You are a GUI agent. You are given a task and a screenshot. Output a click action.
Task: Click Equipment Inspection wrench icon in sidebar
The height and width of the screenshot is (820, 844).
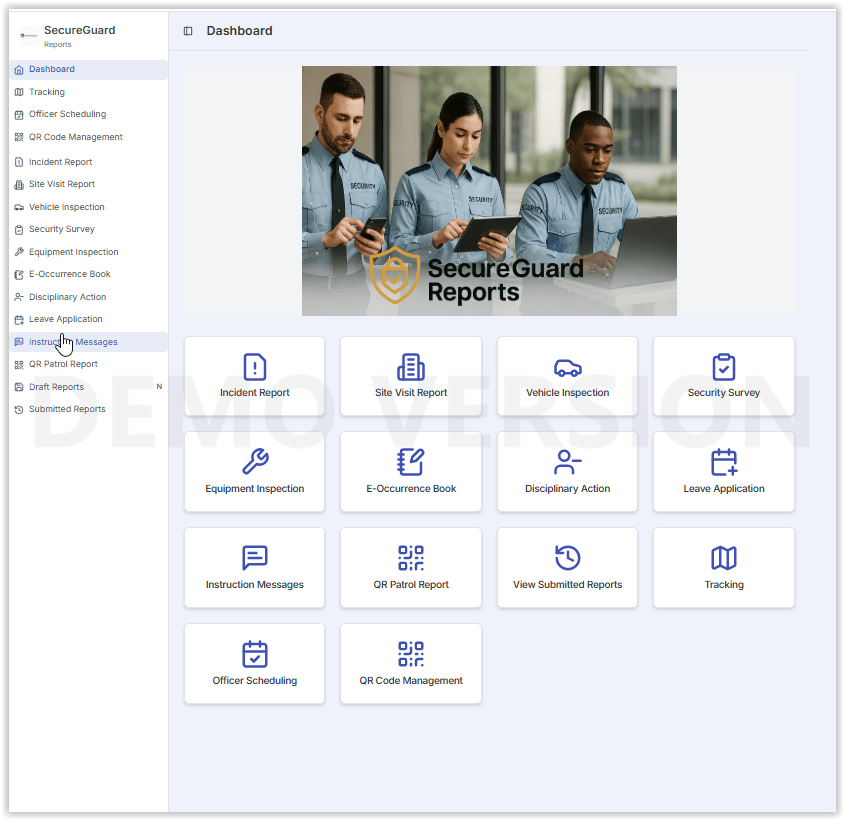(19, 252)
